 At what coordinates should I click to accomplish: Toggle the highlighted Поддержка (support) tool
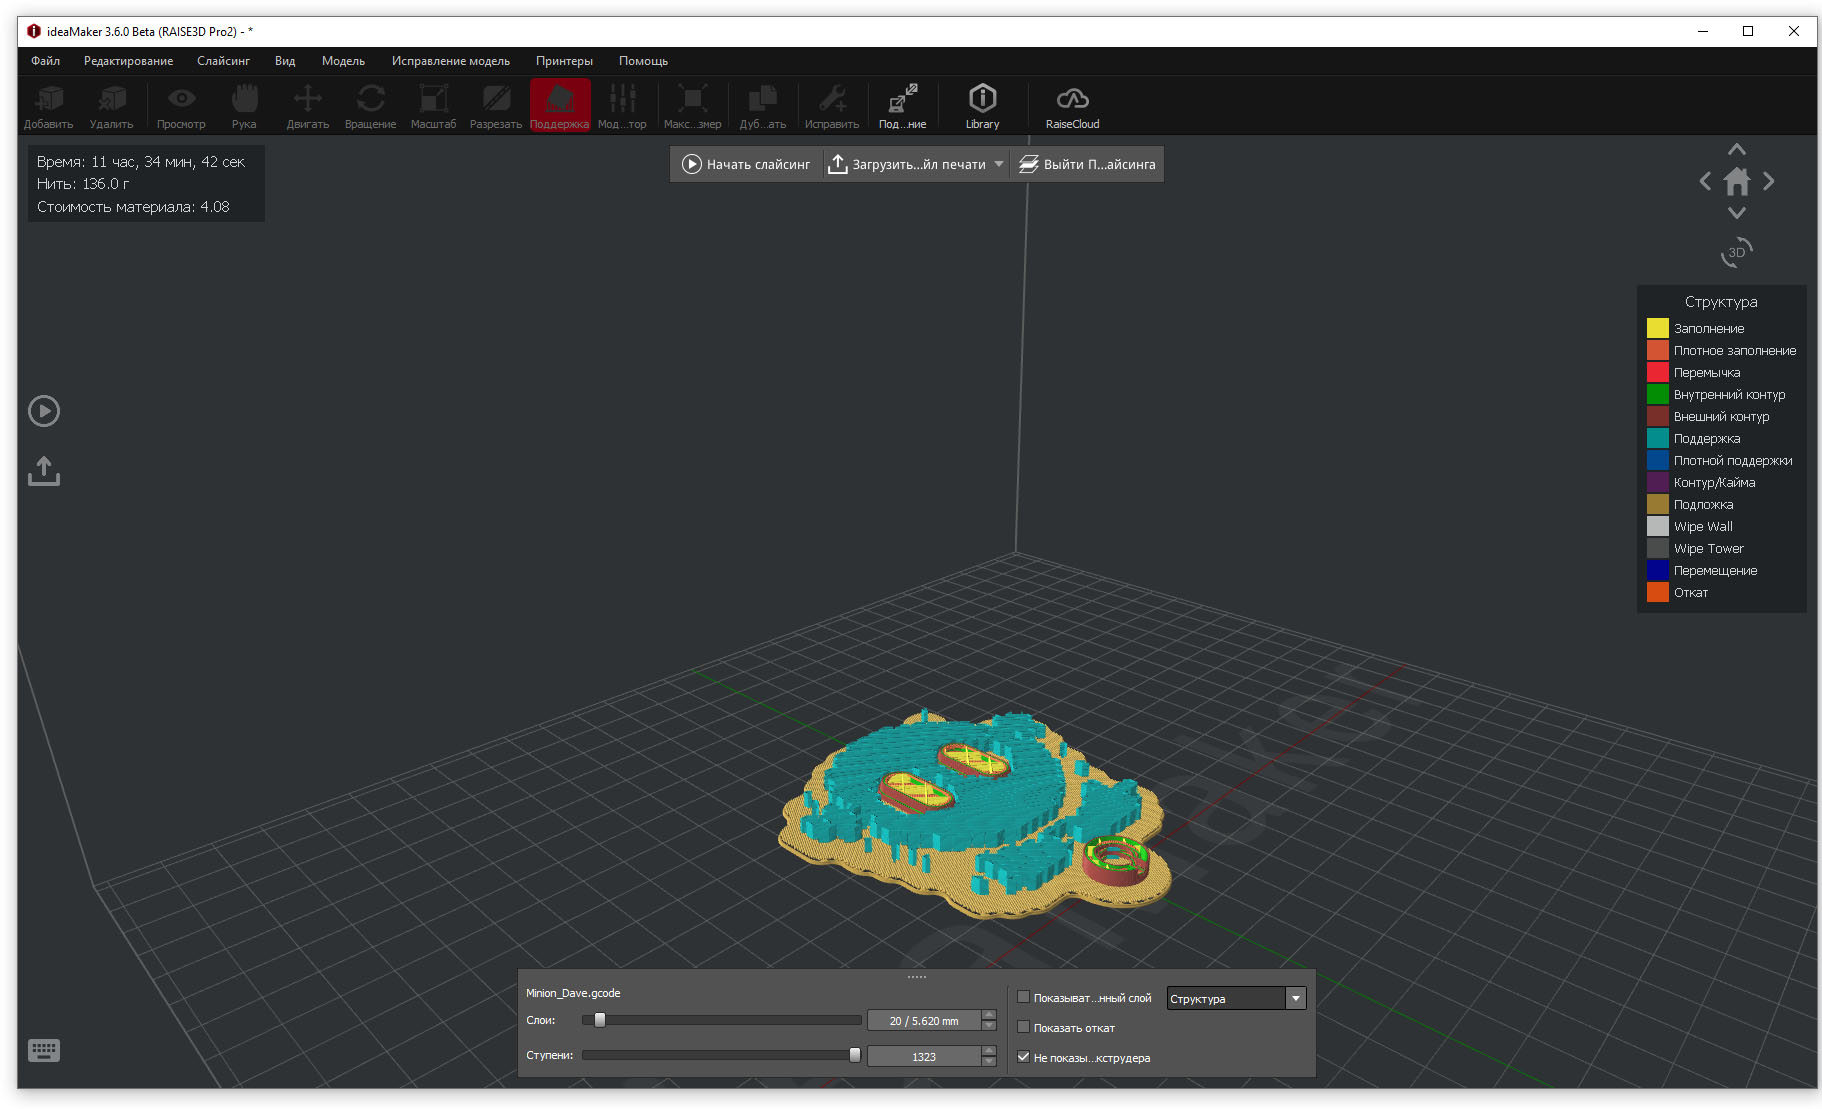pos(560,106)
